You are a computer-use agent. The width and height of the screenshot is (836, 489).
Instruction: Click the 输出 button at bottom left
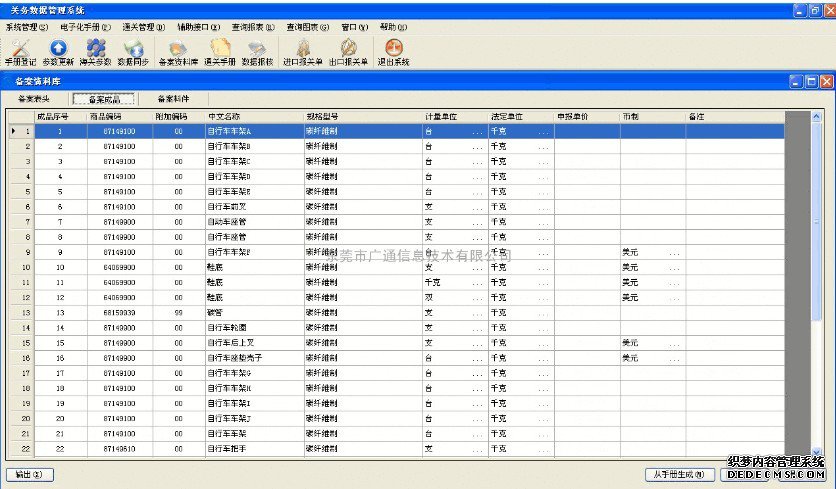tap(29, 474)
